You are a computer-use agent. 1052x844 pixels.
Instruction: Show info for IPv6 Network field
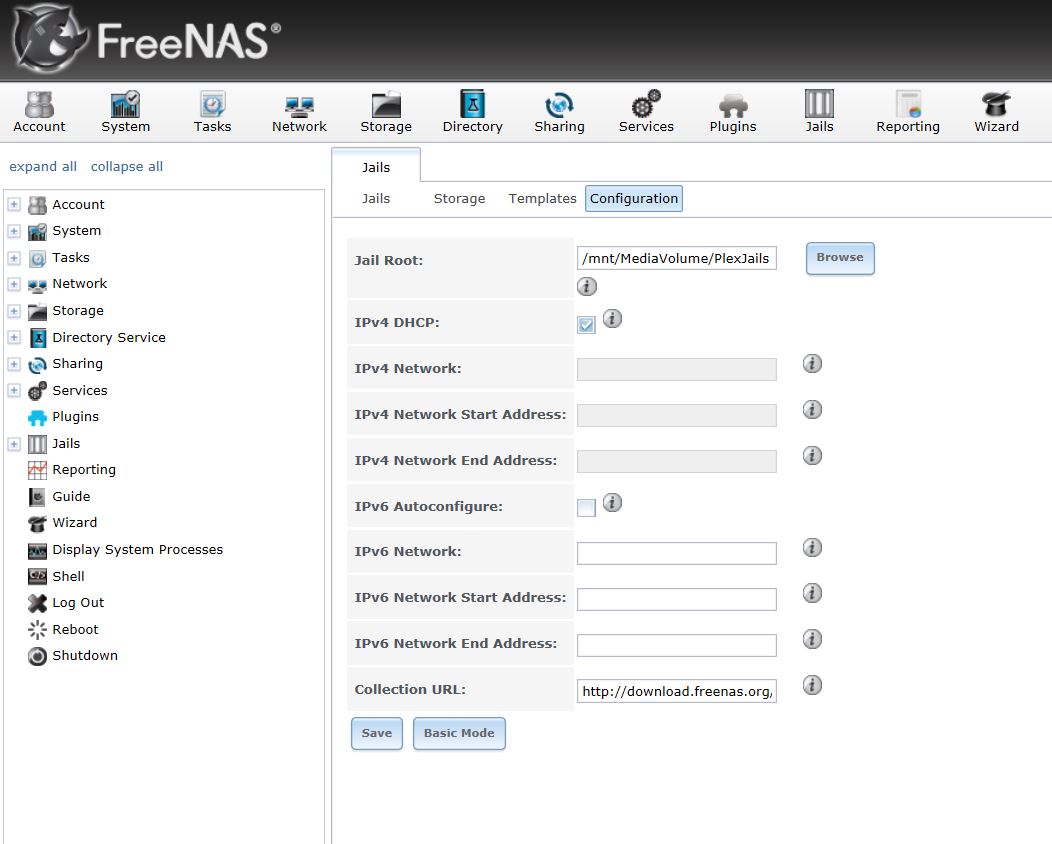(x=812, y=547)
